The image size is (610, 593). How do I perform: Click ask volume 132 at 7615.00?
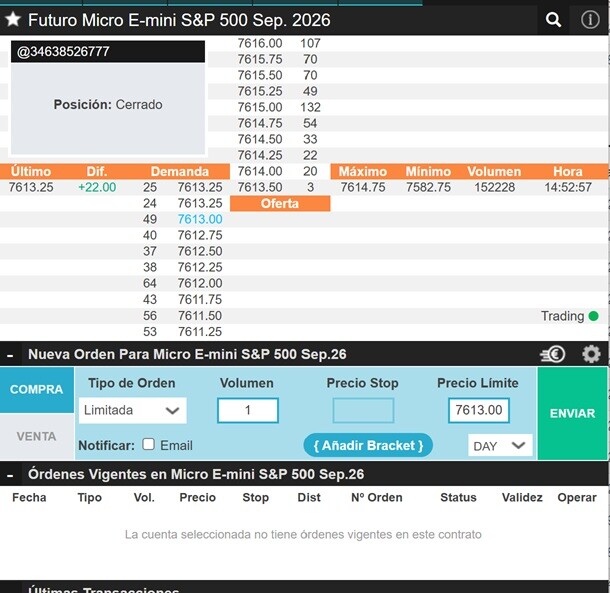[x=310, y=107]
